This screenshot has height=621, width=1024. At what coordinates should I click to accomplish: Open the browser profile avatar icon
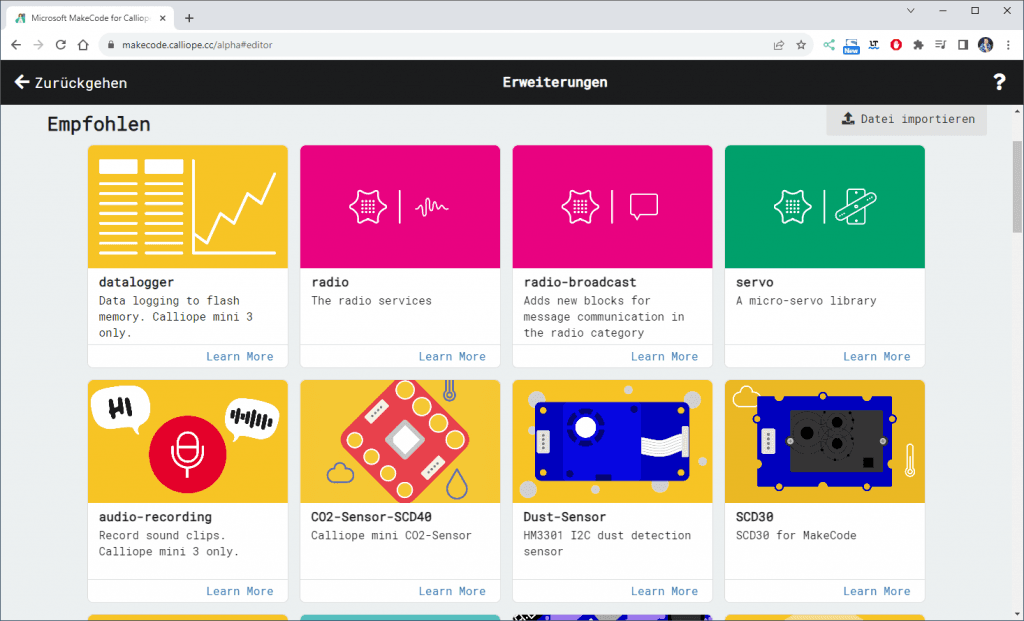(x=985, y=45)
